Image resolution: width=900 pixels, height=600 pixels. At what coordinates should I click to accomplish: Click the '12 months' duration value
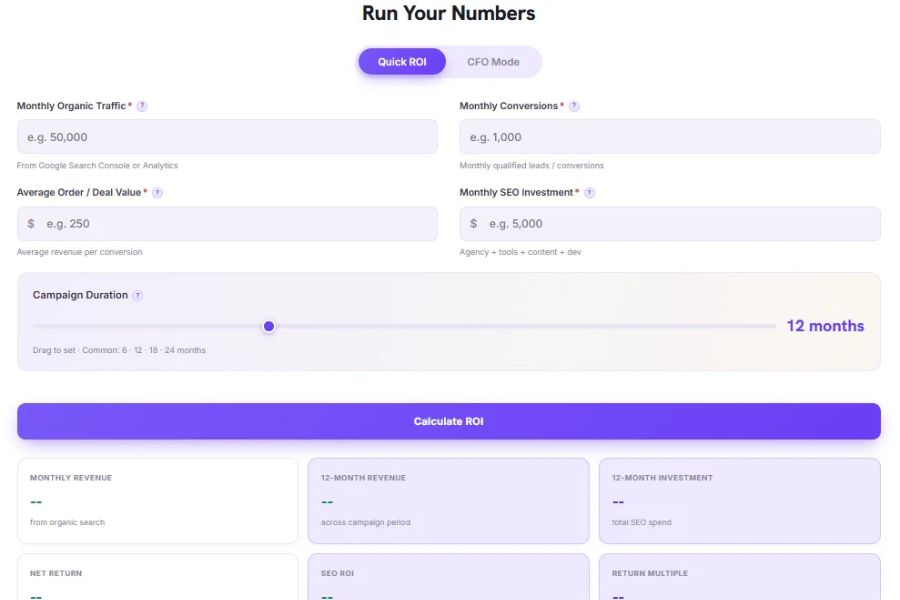click(825, 326)
